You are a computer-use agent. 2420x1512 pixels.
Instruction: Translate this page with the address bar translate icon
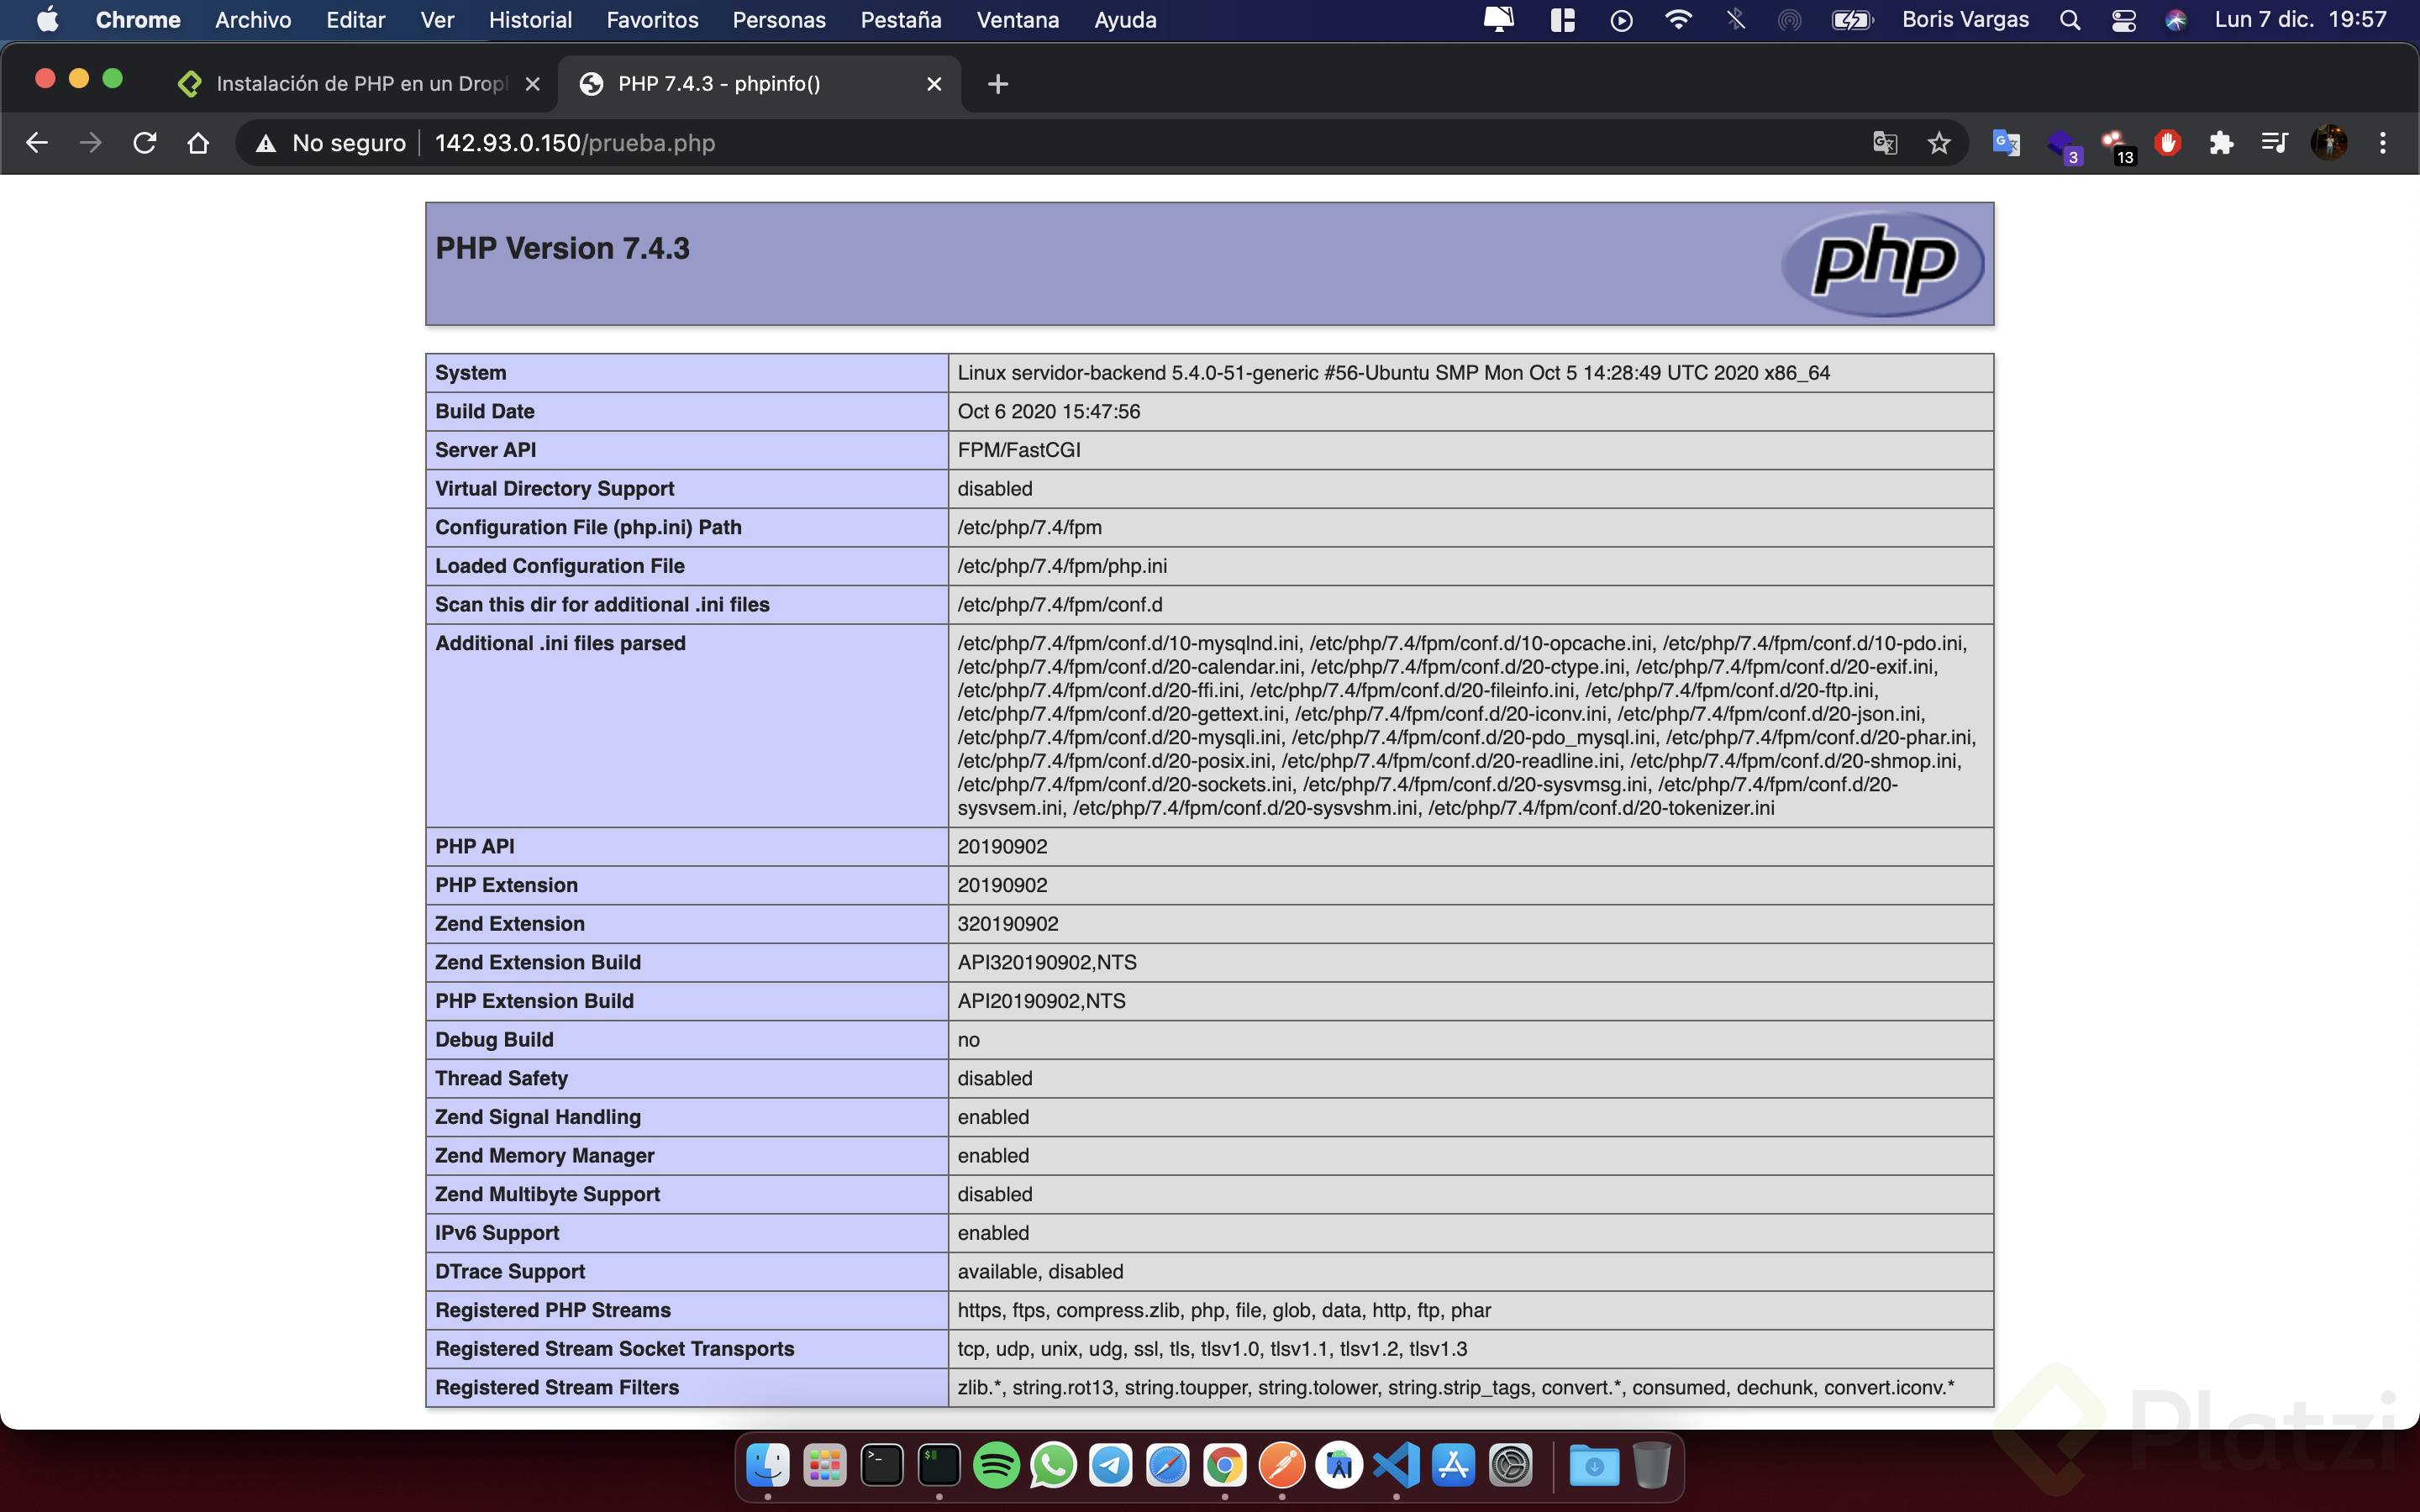[1884, 143]
